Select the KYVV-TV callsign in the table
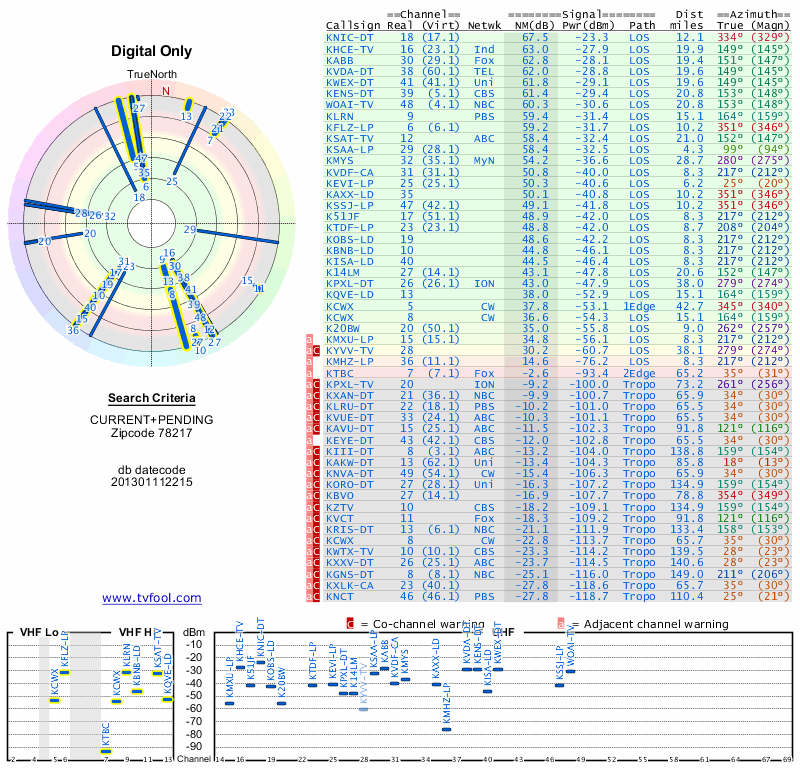This screenshot has height=768, width=800. [x=349, y=351]
